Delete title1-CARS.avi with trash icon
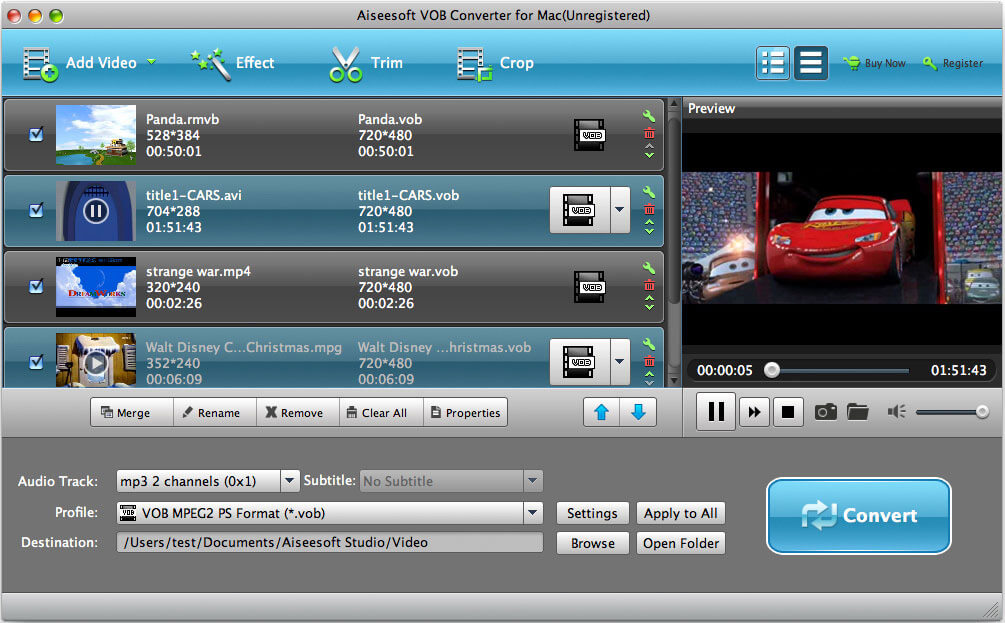The image size is (1005, 623). (x=649, y=209)
